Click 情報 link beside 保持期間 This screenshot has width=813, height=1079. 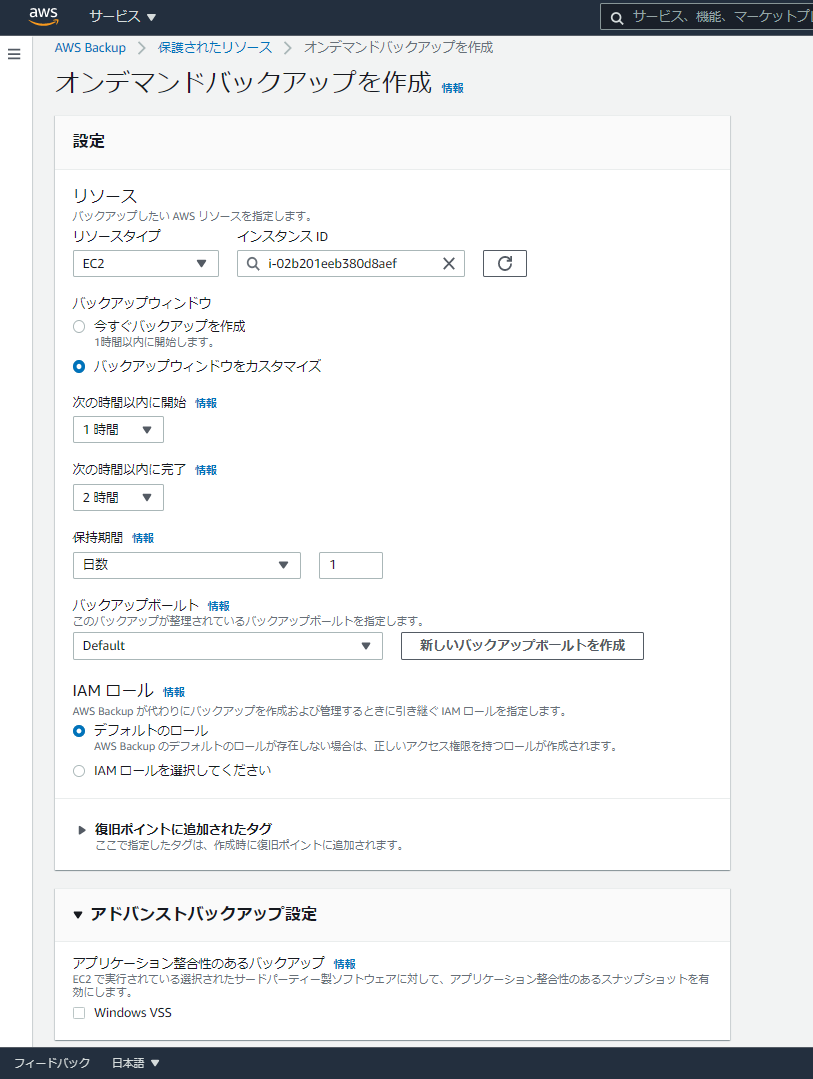pyautogui.click(x=143, y=538)
